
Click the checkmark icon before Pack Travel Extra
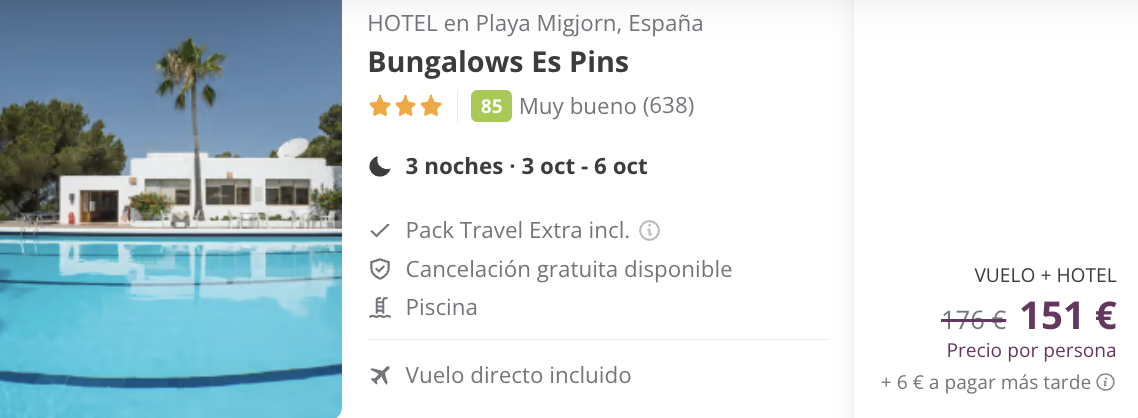[380, 231]
